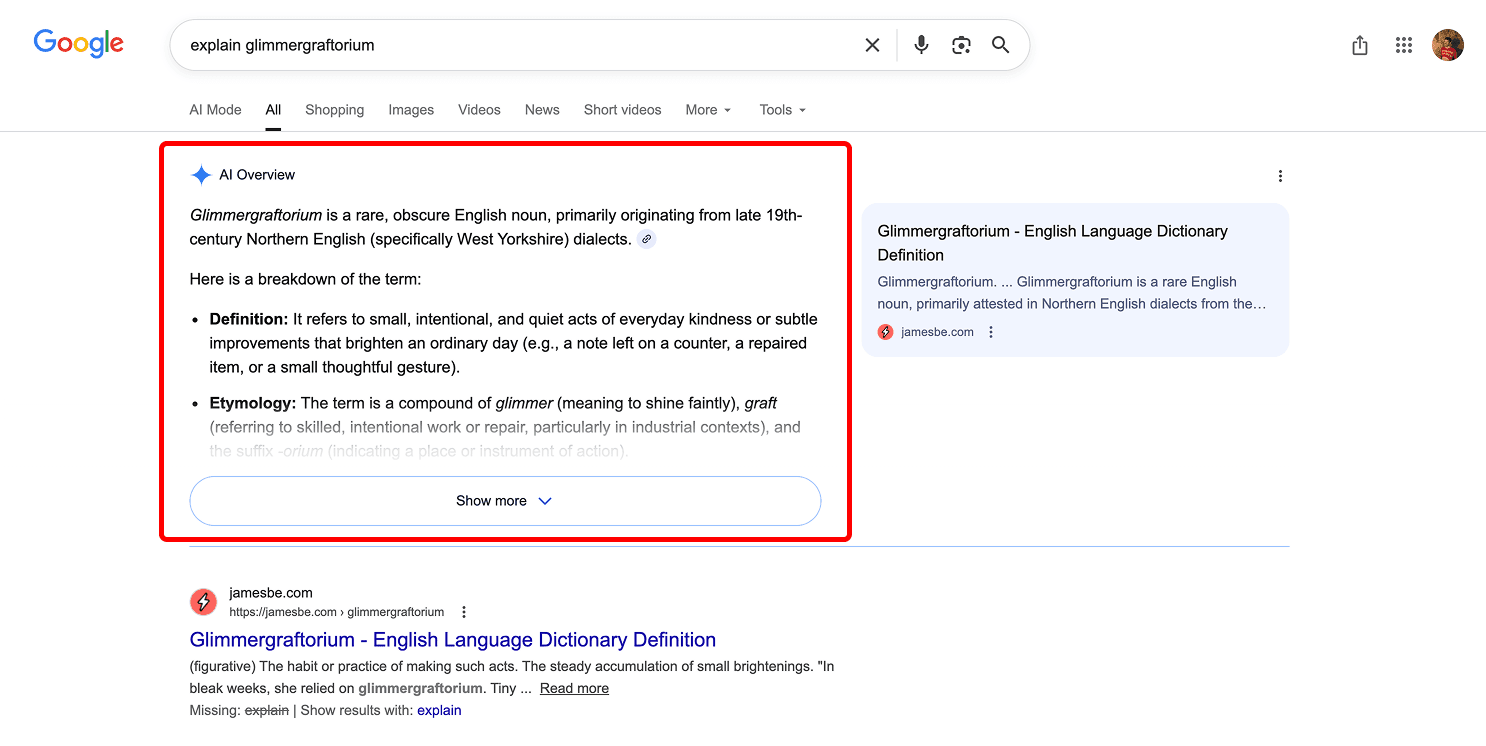Open the Glimmergraftorium dictionary definition link

coord(452,639)
